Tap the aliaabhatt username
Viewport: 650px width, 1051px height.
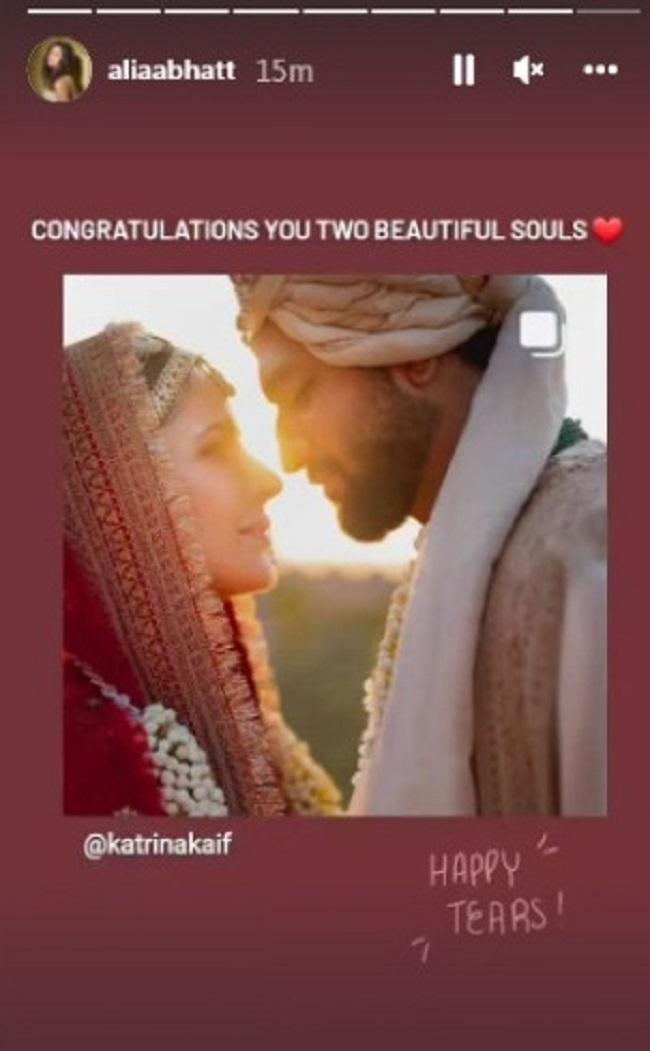[x=172, y=70]
